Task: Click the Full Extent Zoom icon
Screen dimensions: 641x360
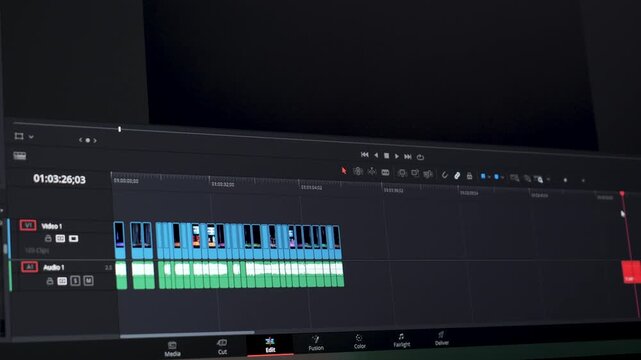Action: pyautogui.click(x=515, y=178)
